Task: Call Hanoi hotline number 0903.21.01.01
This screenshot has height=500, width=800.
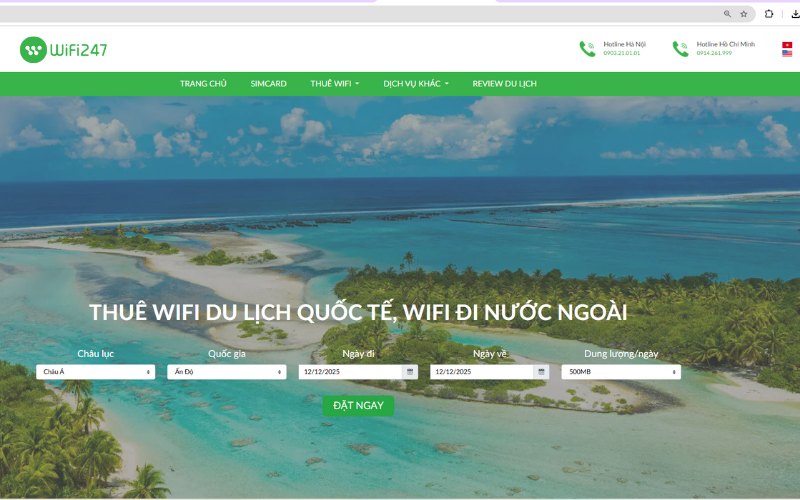Action: click(x=621, y=53)
